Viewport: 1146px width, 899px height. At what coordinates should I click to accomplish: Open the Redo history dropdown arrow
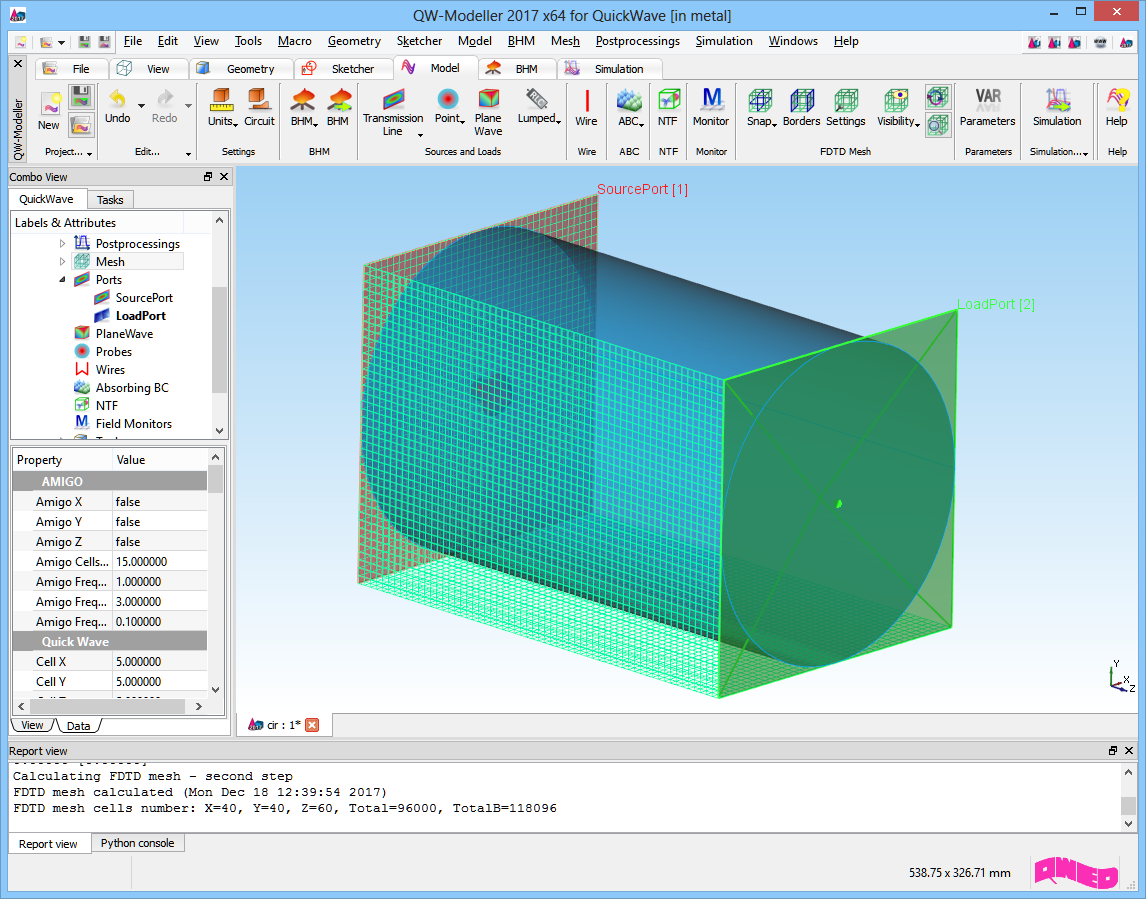pos(189,105)
